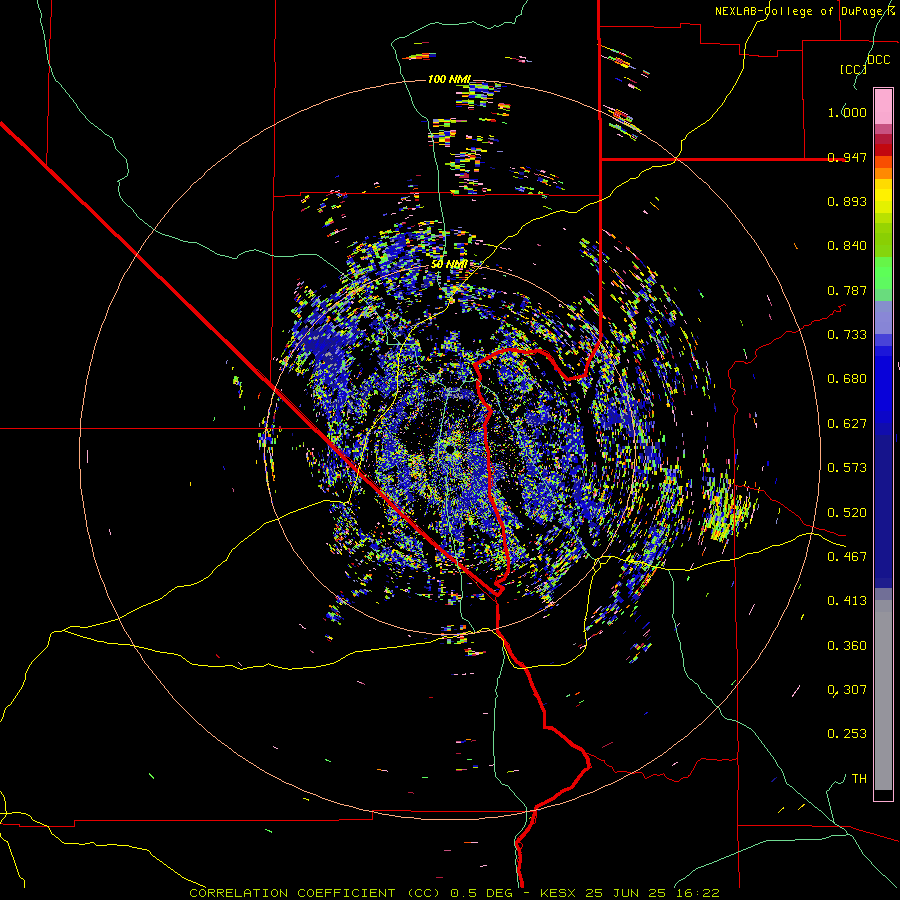Click the 0.413 color scale label
The image size is (900, 900).
[847, 601]
